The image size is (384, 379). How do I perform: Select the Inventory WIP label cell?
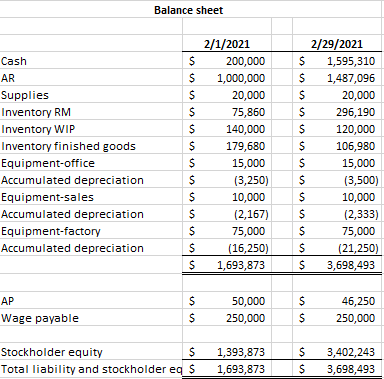pyautogui.click(x=38, y=129)
